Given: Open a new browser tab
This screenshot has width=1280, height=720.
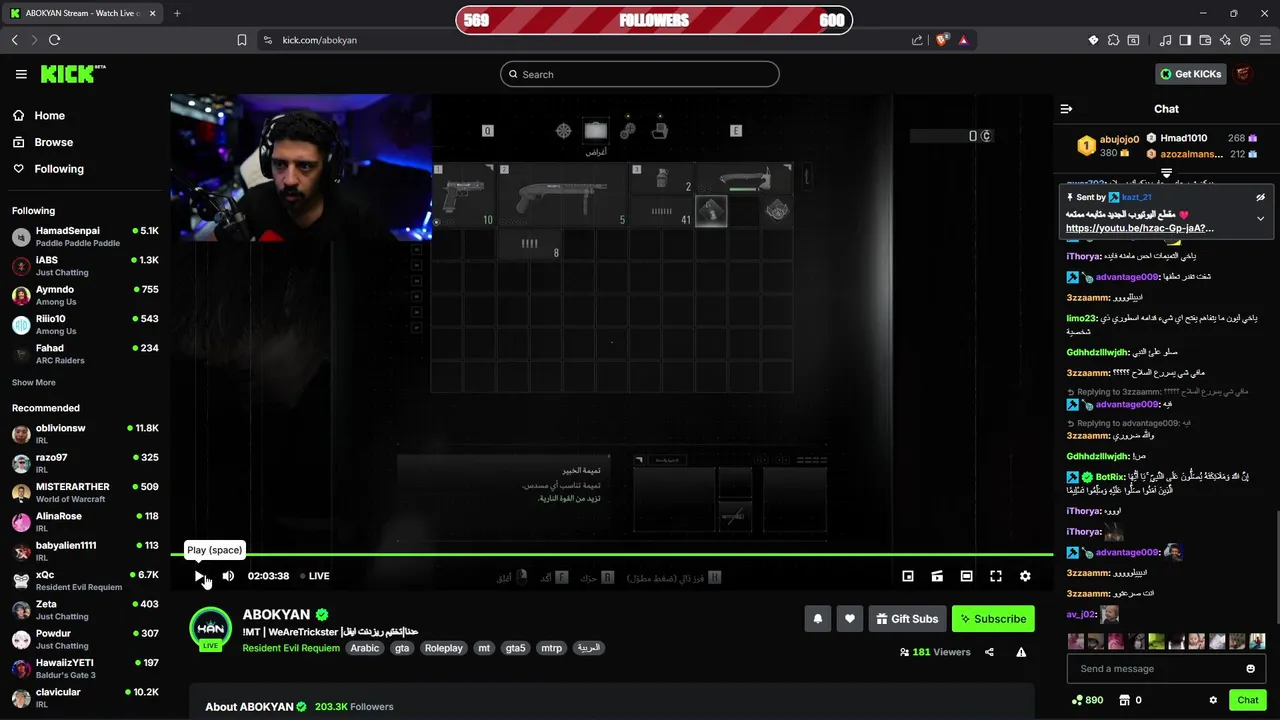Looking at the screenshot, I should tap(177, 13).
